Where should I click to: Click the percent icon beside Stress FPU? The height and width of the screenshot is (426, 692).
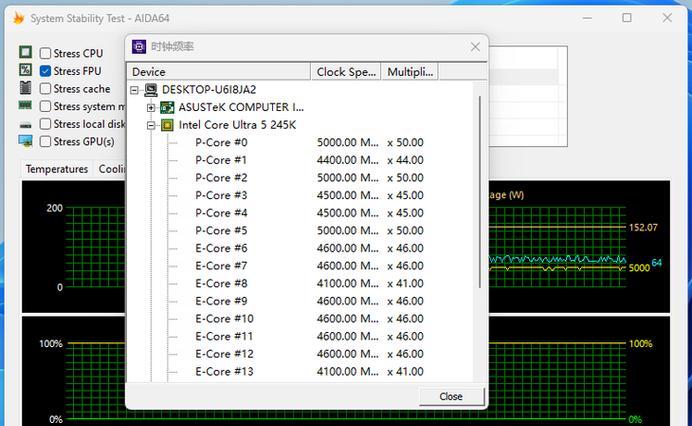(x=26, y=70)
